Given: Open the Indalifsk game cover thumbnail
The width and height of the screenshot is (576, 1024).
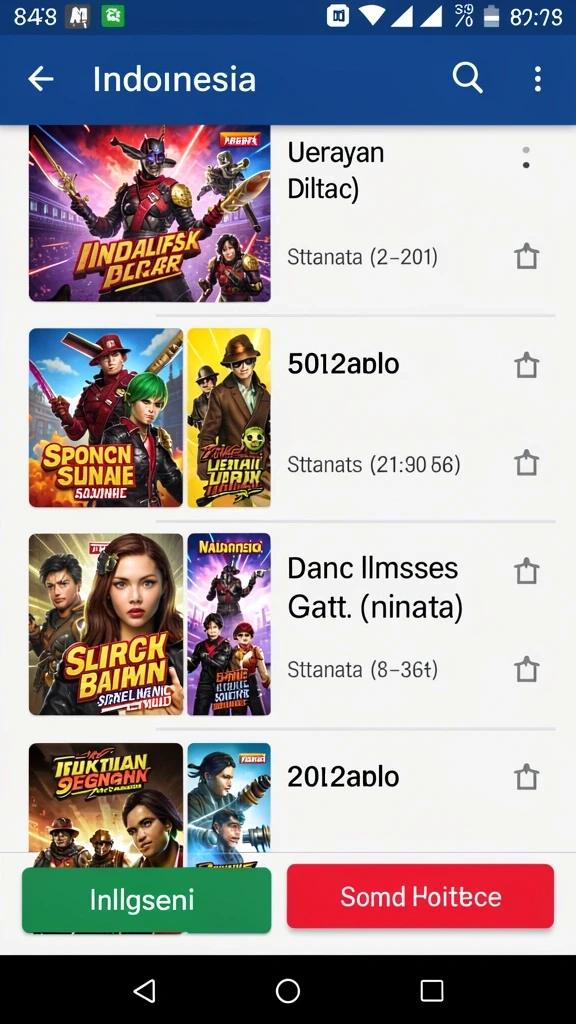Looking at the screenshot, I should click(150, 213).
